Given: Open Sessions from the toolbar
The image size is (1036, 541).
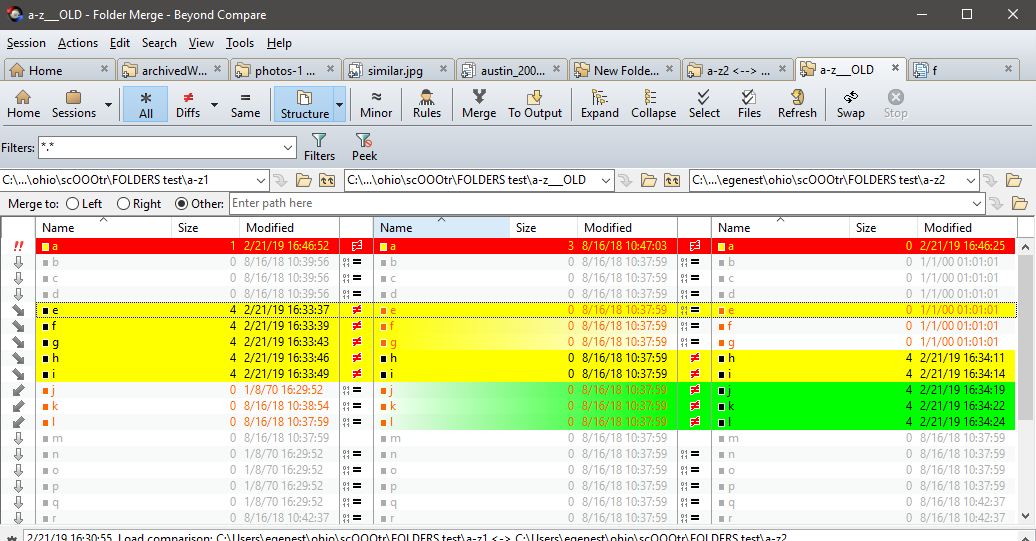Looking at the screenshot, I should point(73,104).
